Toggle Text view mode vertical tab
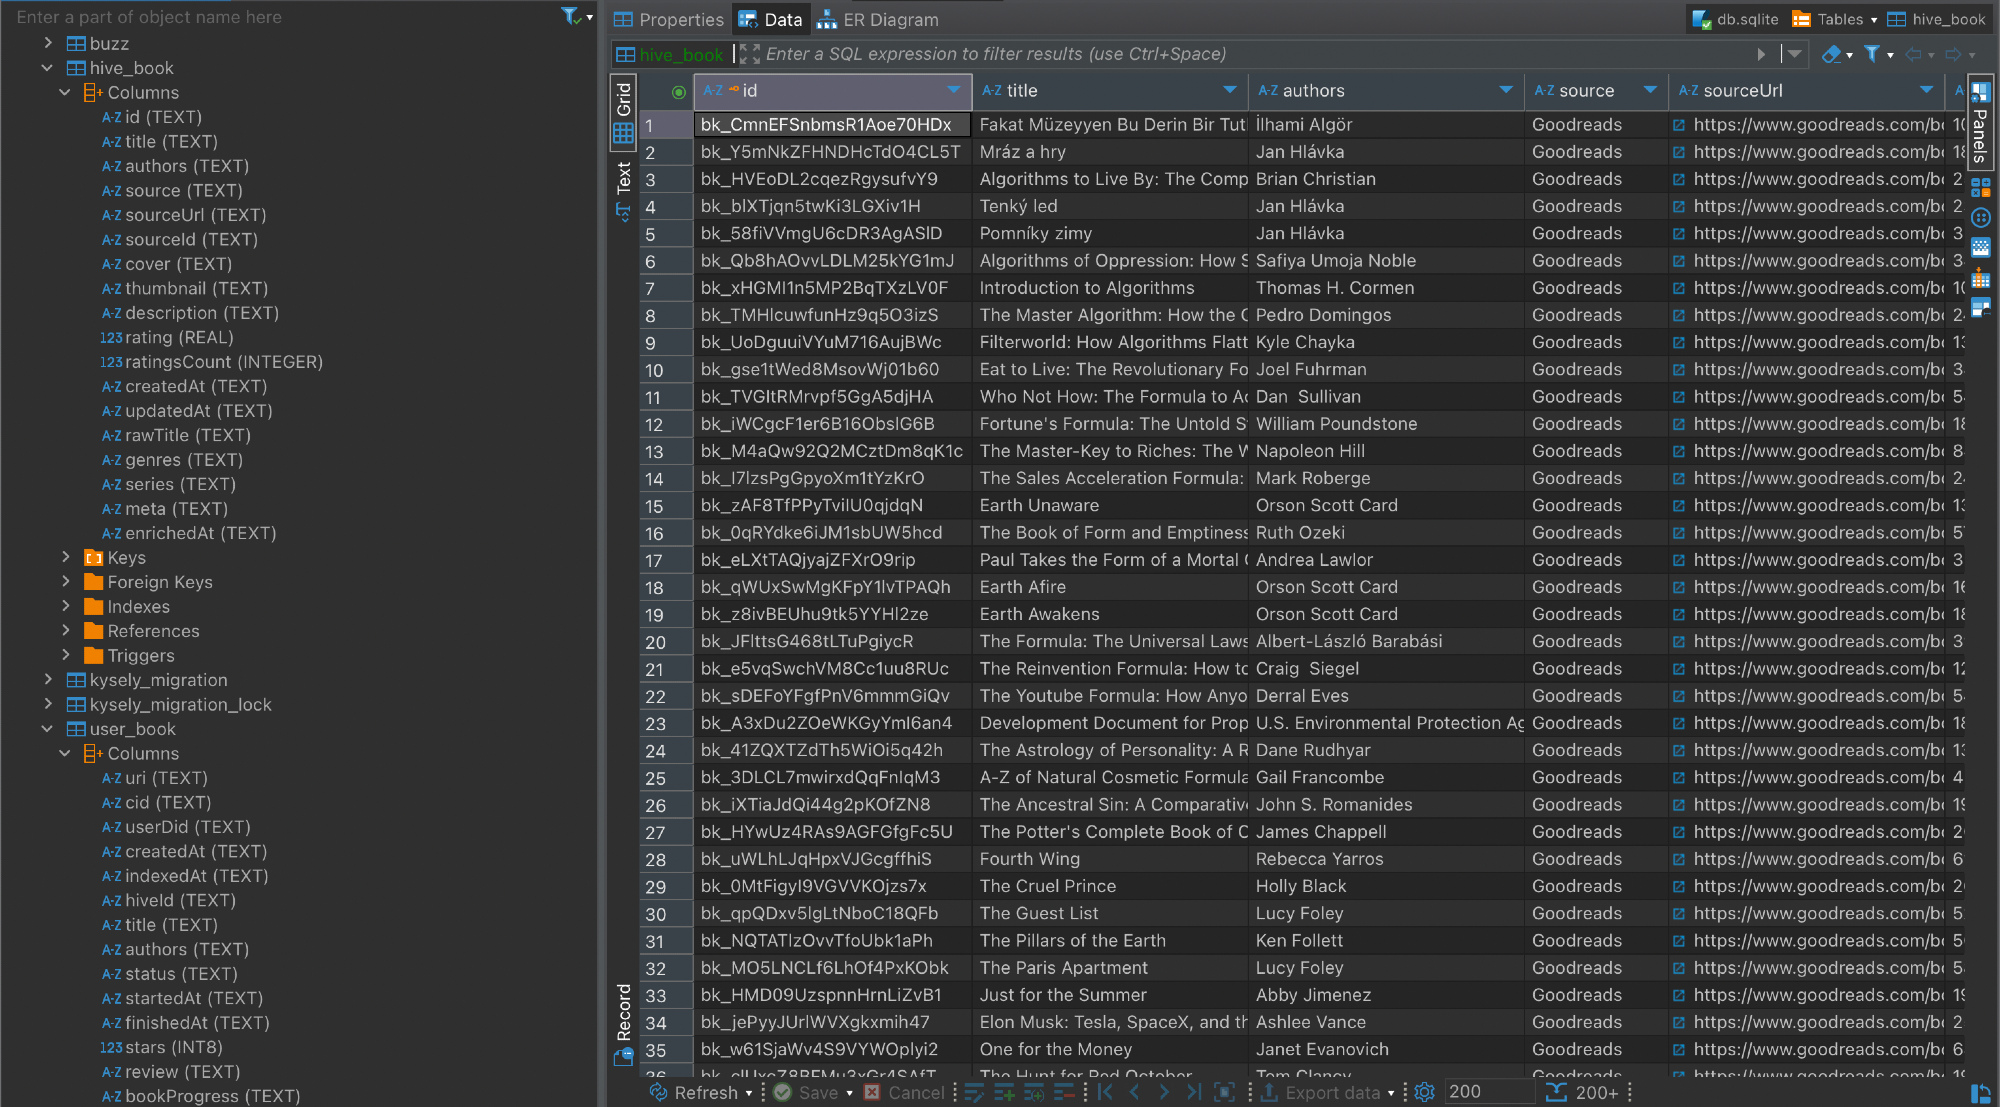Viewport: 2000px width, 1107px height. pyautogui.click(x=623, y=178)
